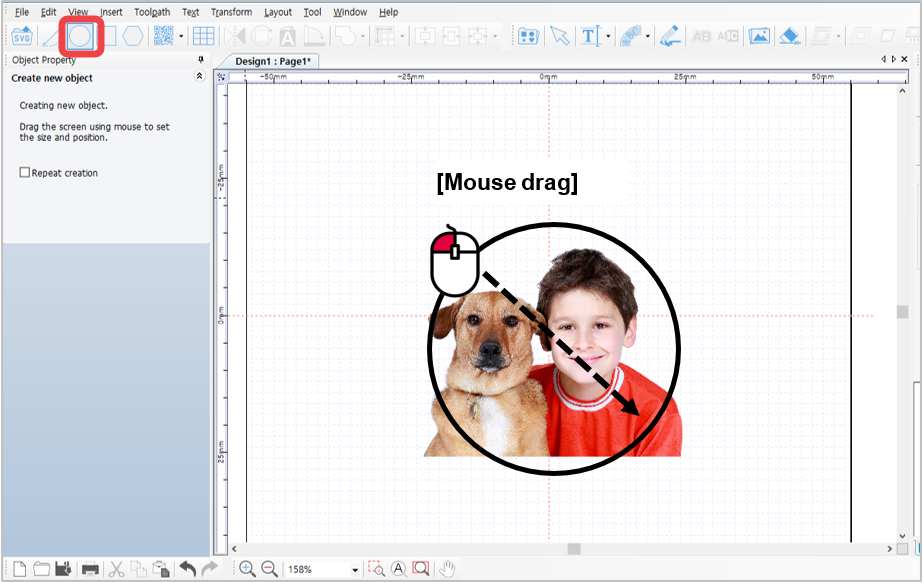Open the Help menu
This screenshot has width=923, height=583.
pos(389,12)
